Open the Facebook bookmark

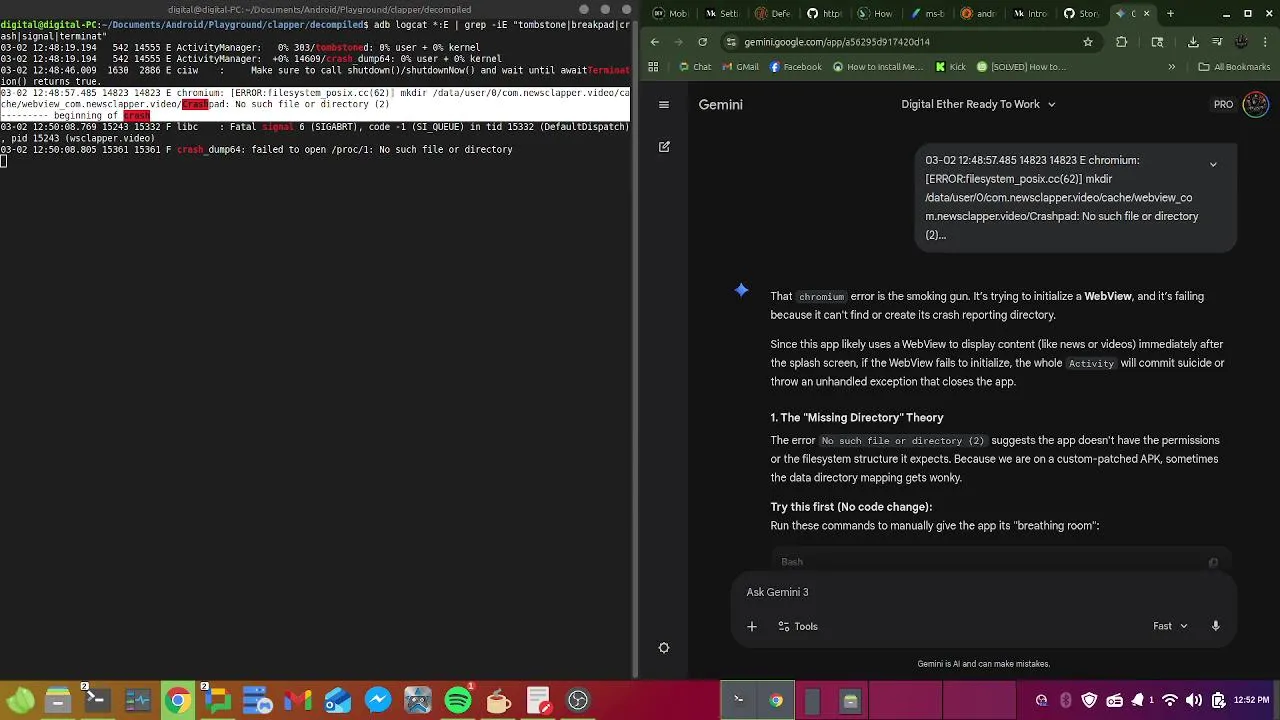[x=796, y=67]
